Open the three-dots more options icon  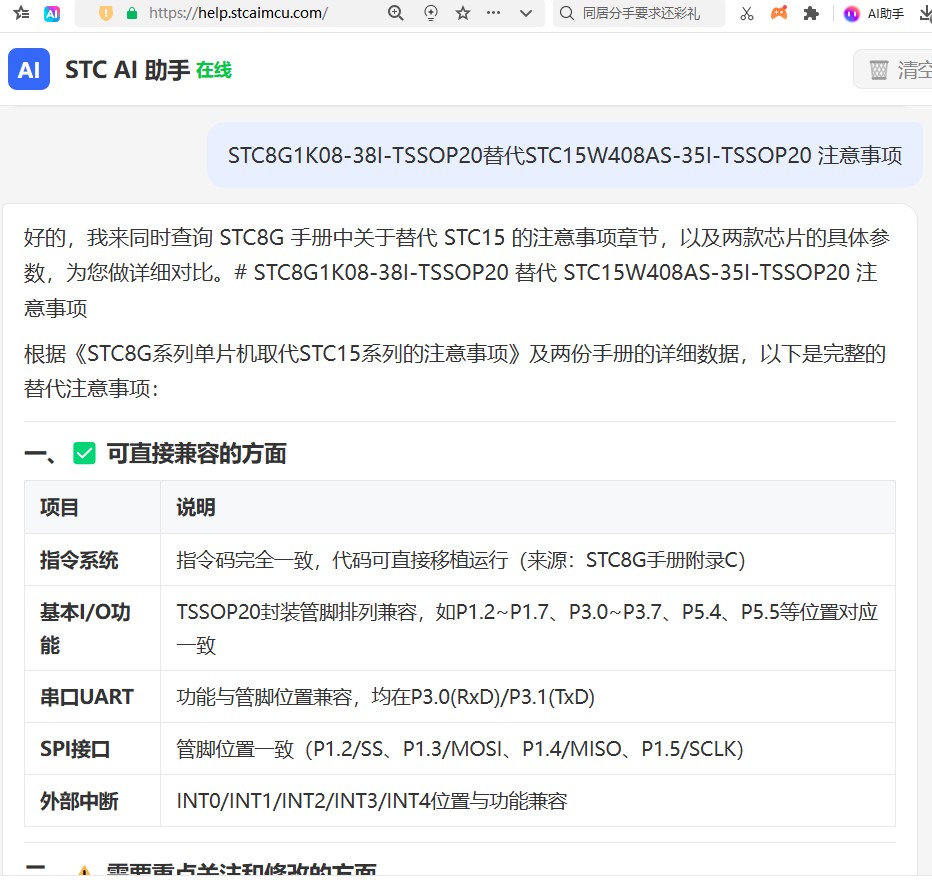click(x=493, y=12)
